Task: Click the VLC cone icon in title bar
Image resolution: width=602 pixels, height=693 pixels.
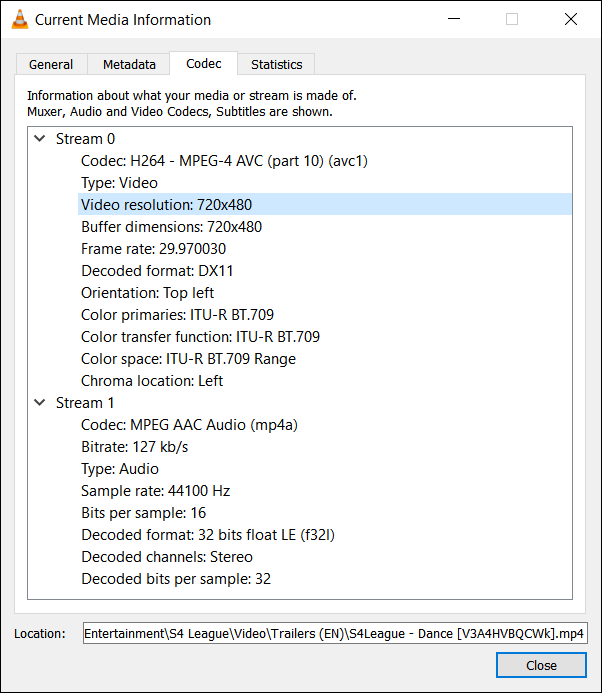Action: click(x=19, y=19)
